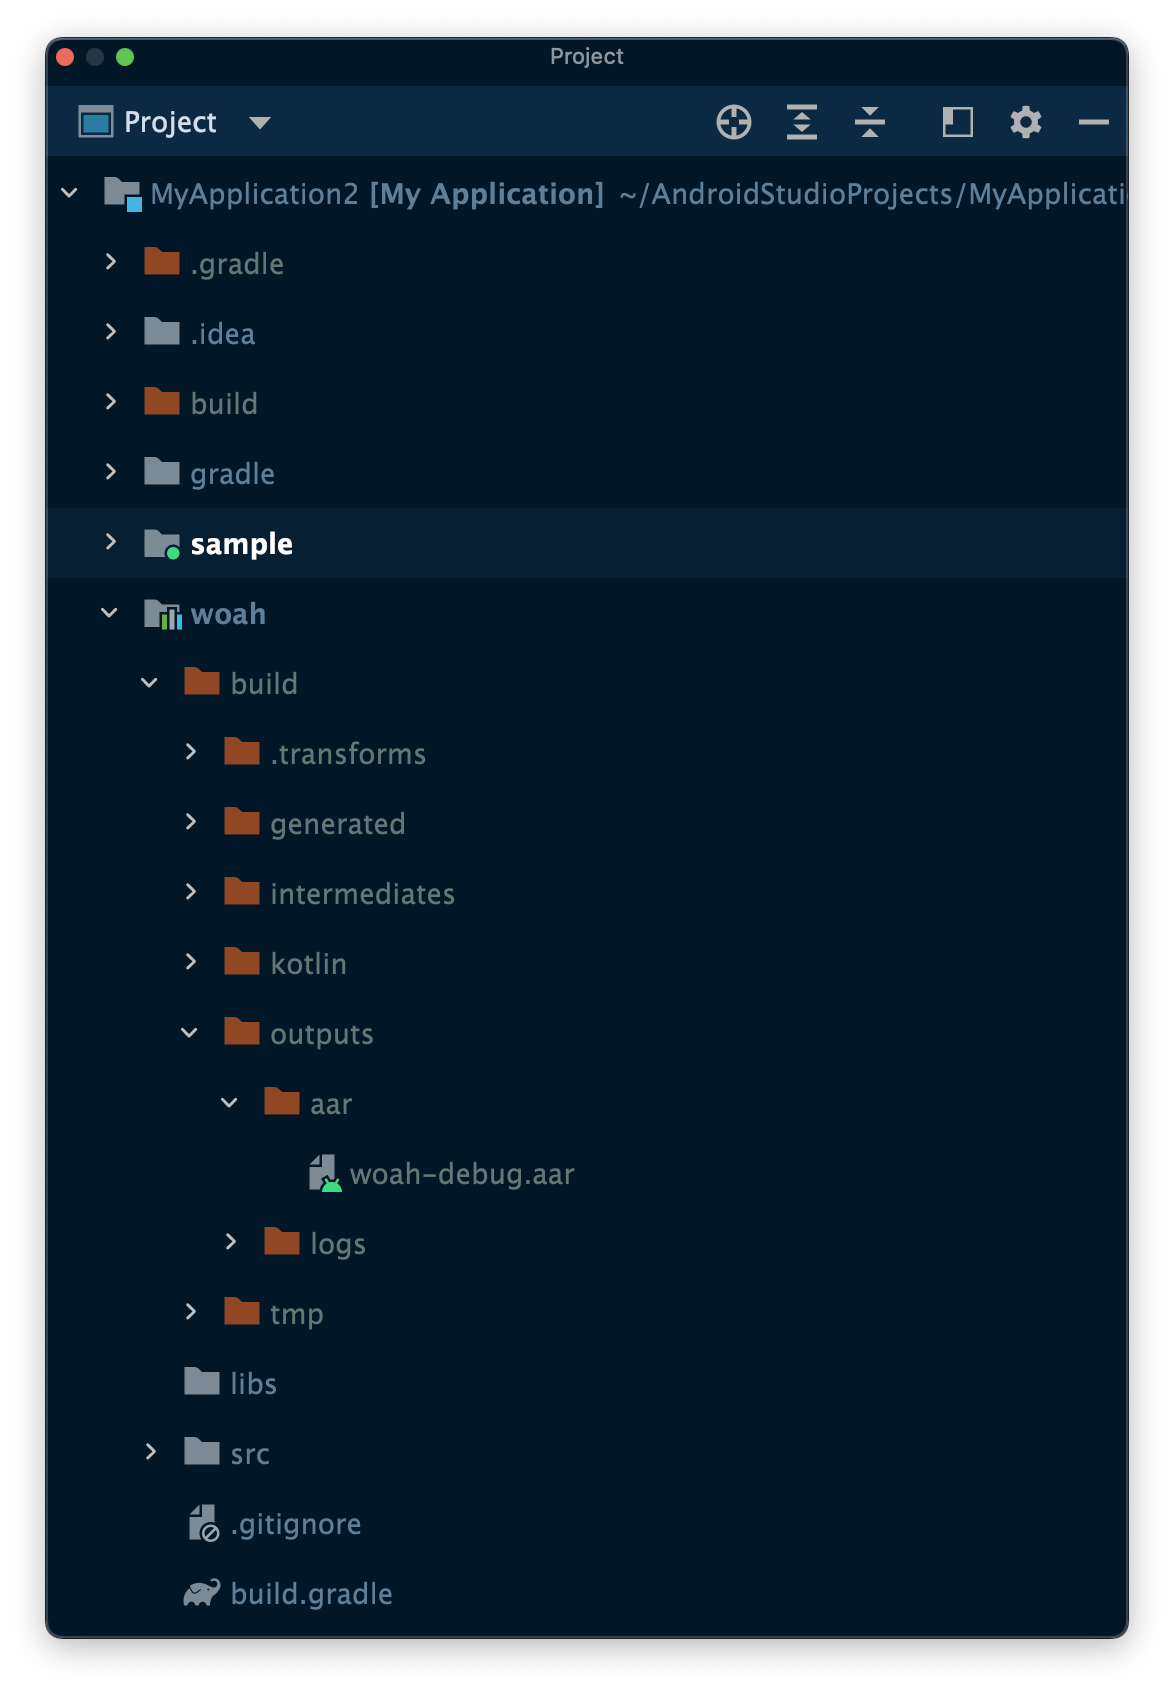
Task: Collapse the woah module tree
Action: (x=110, y=613)
